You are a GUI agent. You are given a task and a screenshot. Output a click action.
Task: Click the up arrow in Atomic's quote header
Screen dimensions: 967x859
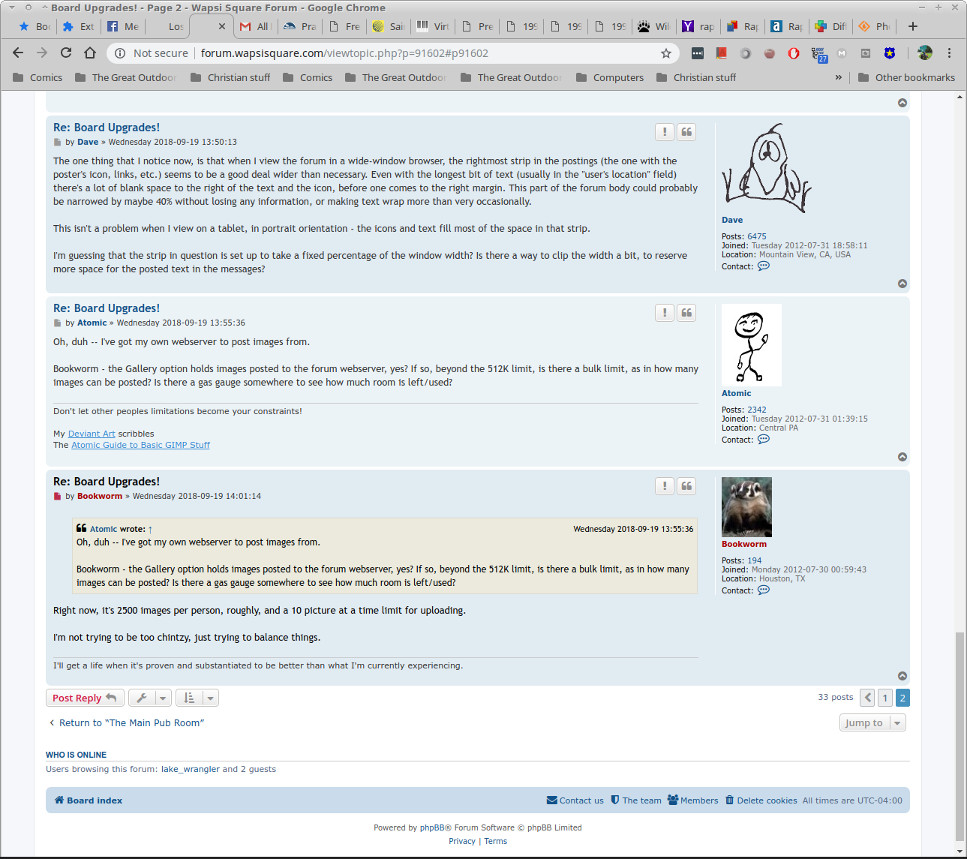[150, 529]
